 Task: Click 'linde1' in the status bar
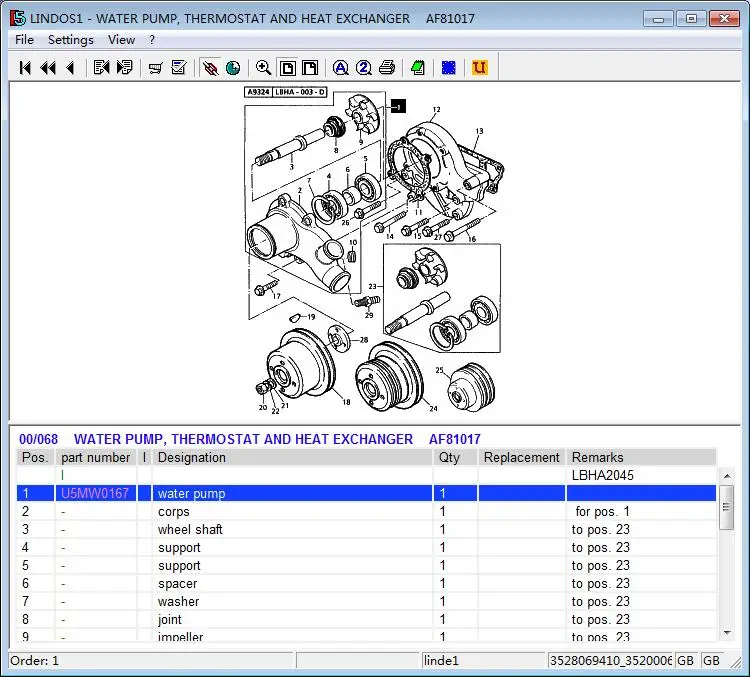point(441,661)
